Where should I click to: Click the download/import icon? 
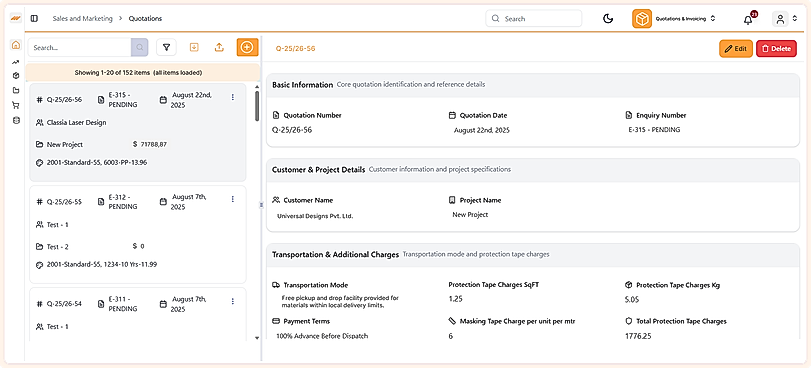[194, 47]
